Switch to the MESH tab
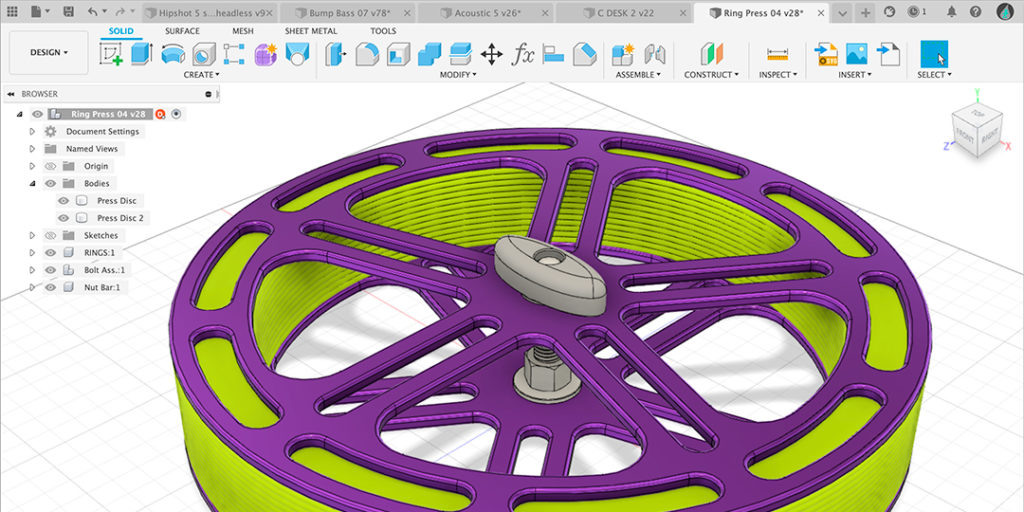 [x=243, y=31]
